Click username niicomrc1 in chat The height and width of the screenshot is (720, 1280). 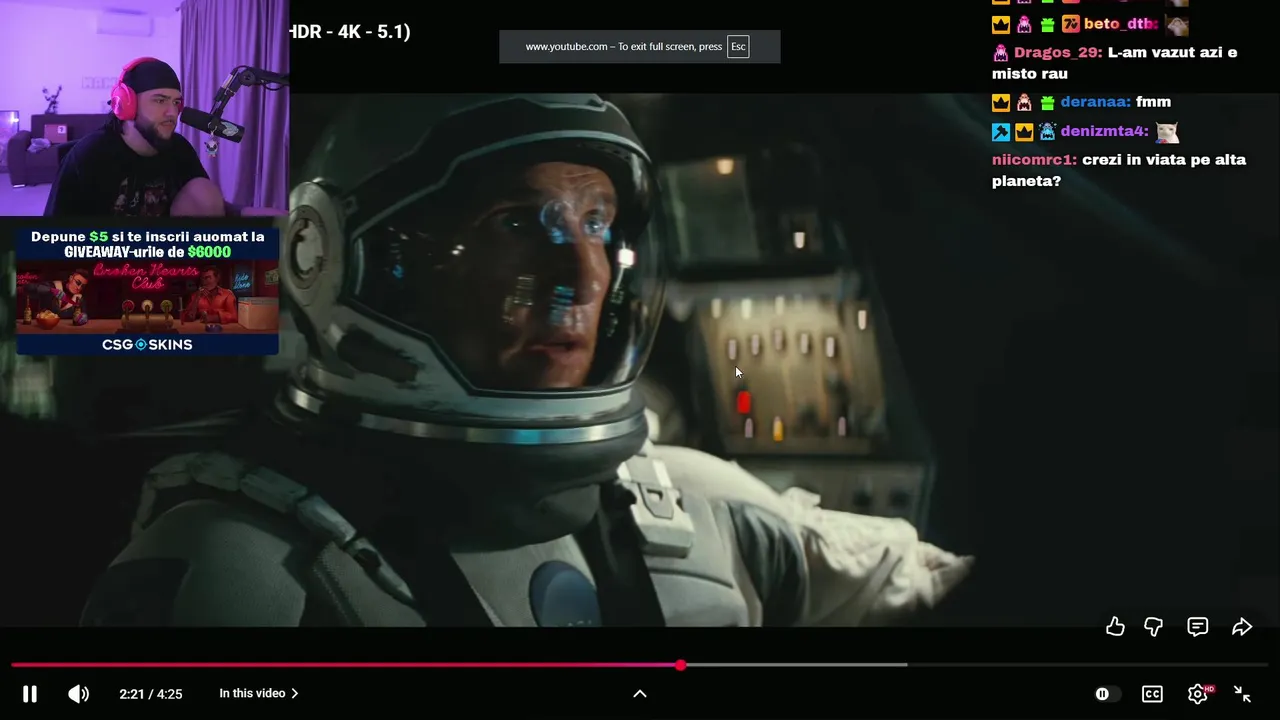[1034, 160]
